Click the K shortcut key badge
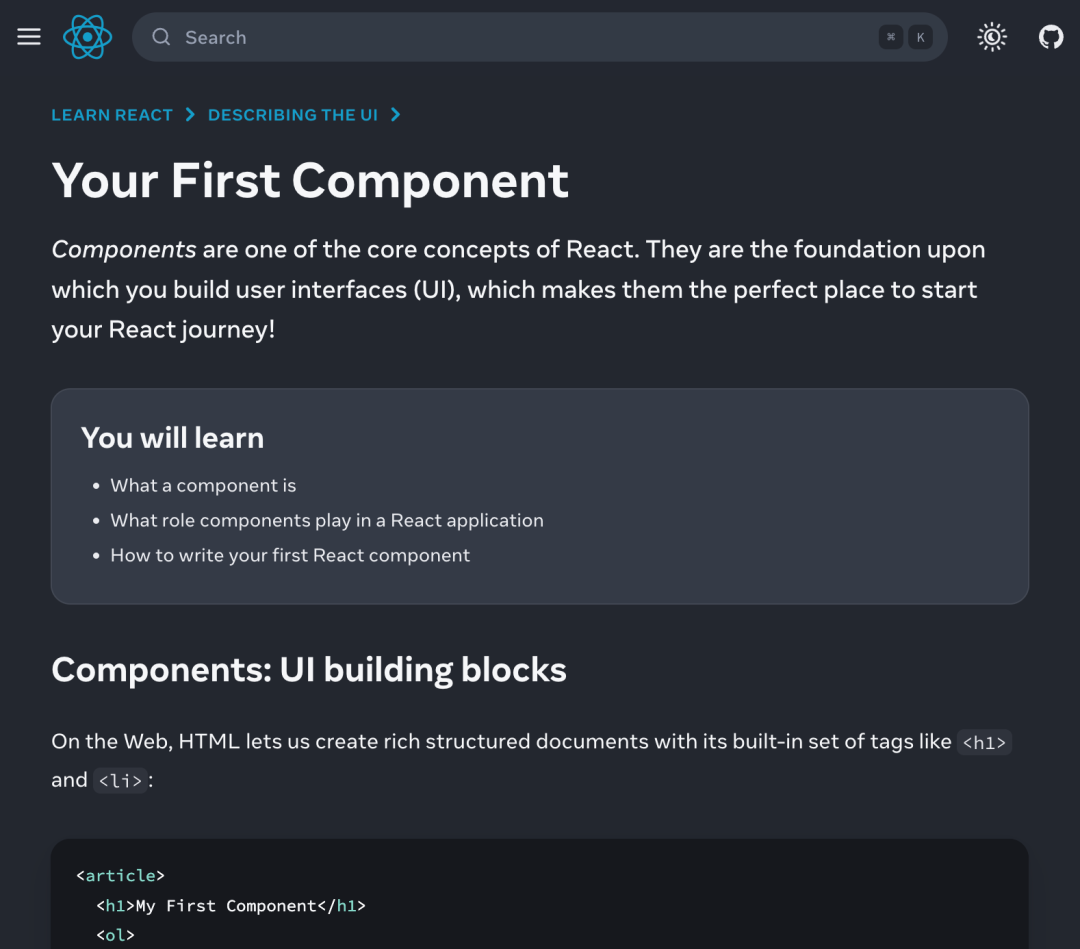 click(x=920, y=37)
